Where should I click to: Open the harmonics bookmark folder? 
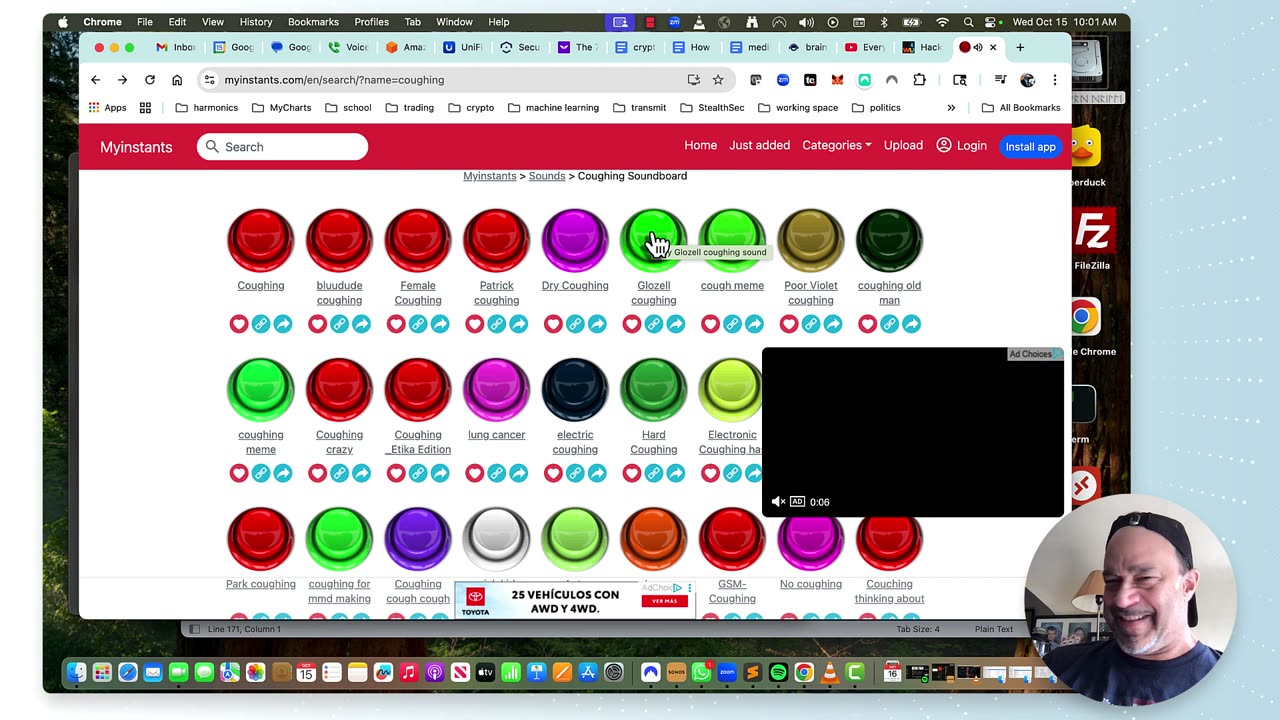[x=206, y=108]
